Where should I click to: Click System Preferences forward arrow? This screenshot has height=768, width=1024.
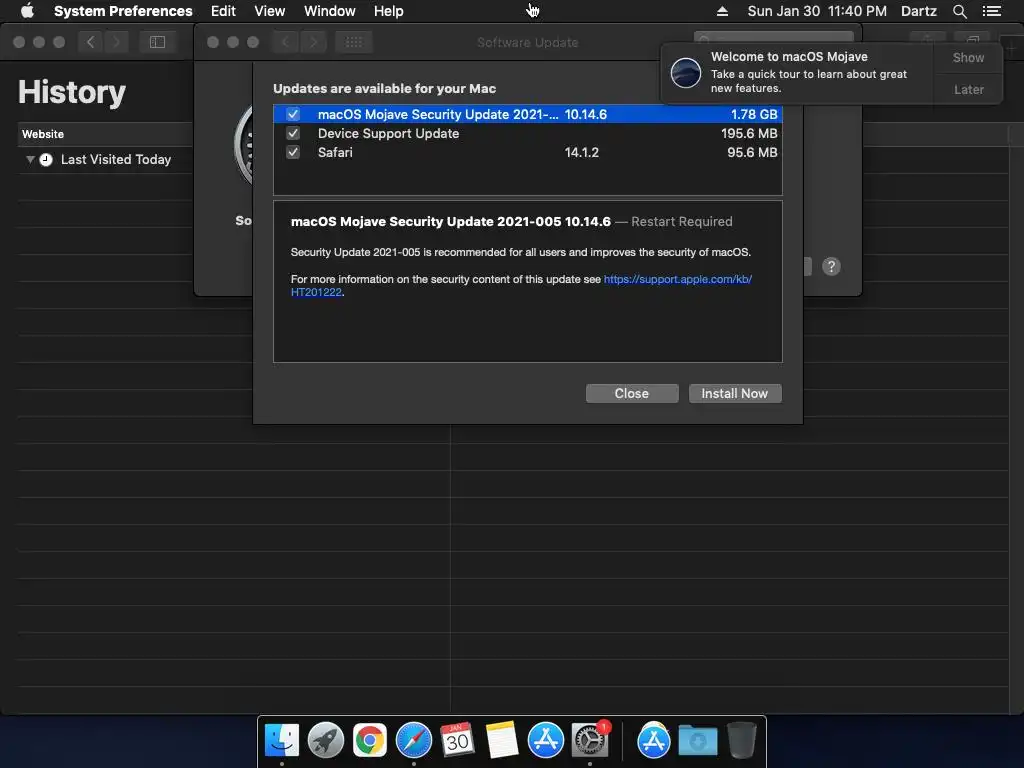(x=313, y=42)
